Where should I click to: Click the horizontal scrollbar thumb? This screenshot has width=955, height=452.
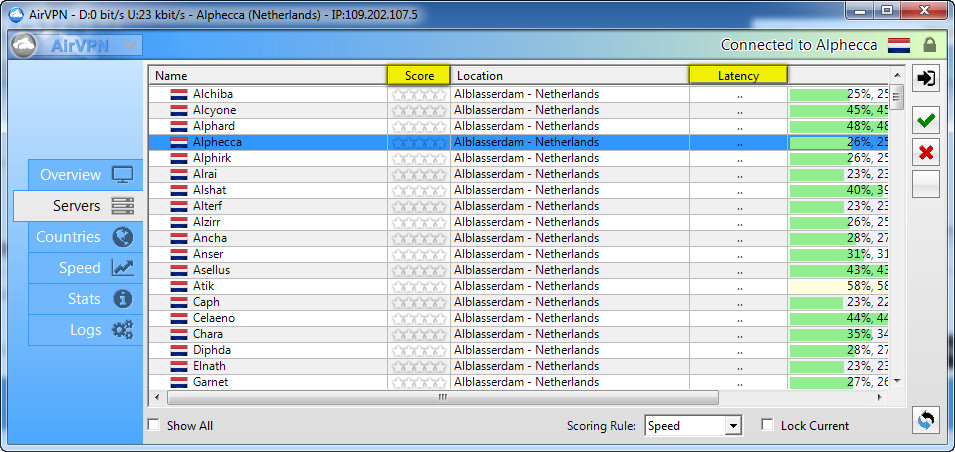pyautogui.click(x=443, y=398)
